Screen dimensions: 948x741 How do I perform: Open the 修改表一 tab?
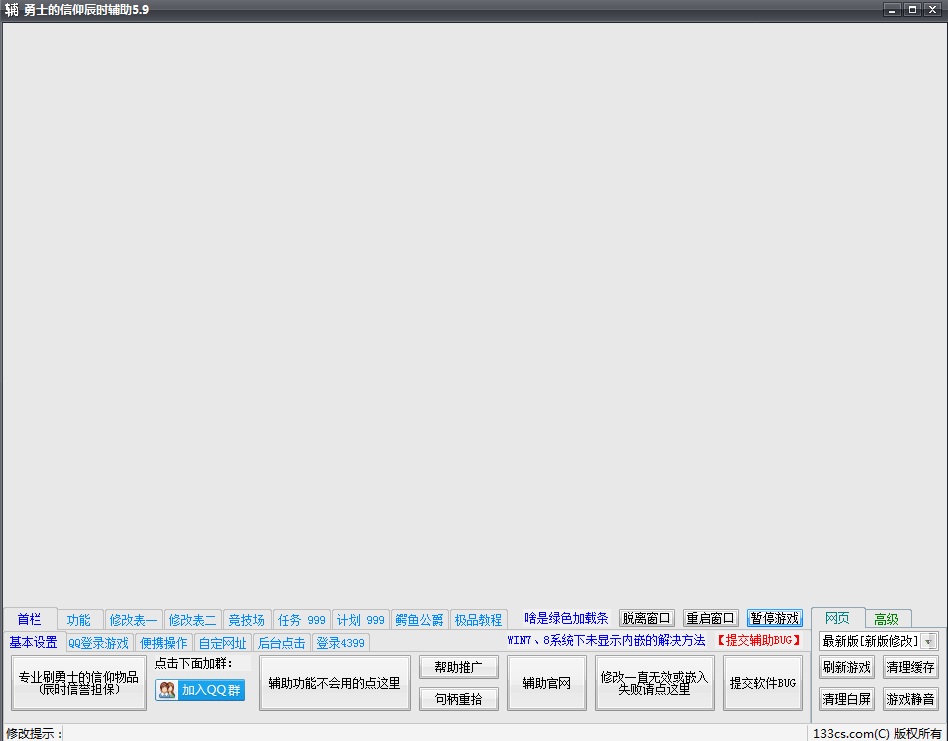click(x=133, y=620)
